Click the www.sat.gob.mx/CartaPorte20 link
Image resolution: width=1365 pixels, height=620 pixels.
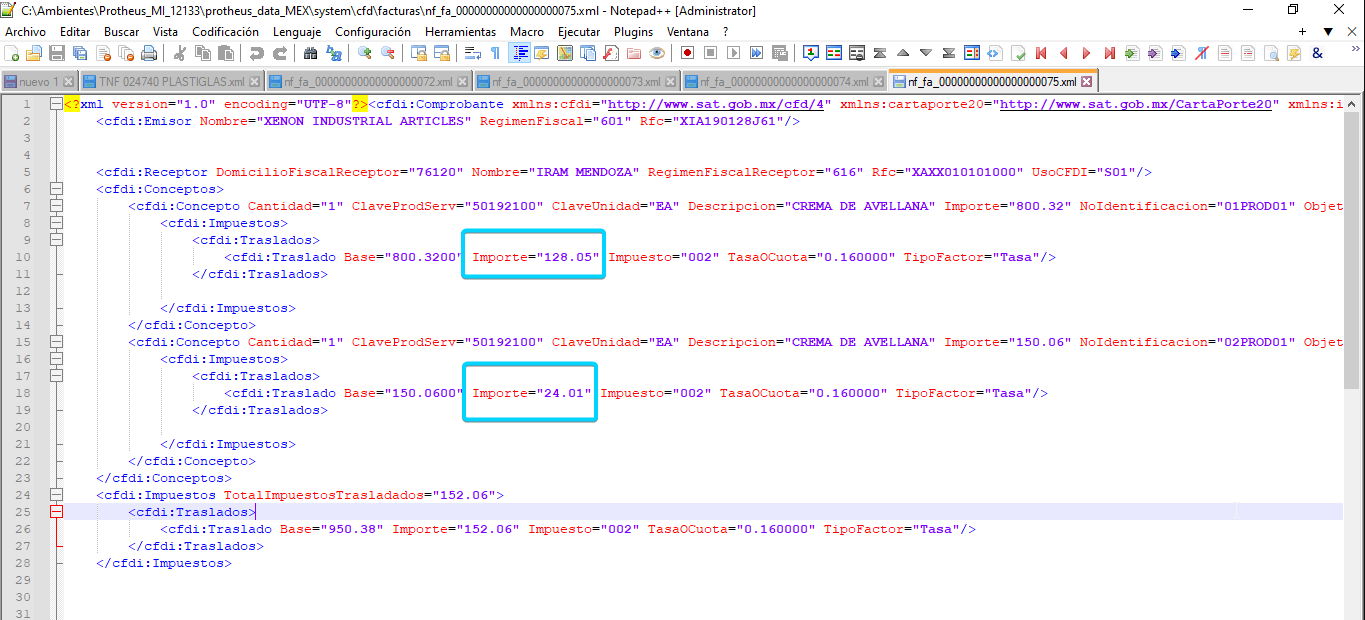[1136, 104]
